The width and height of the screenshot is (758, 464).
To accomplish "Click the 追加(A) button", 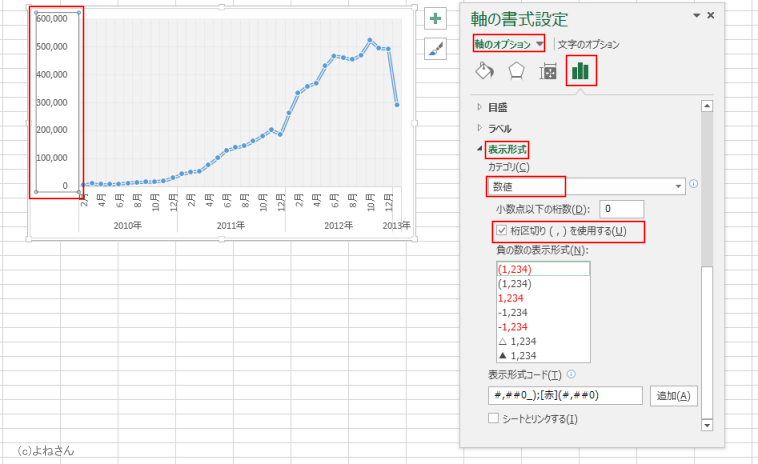I will point(673,396).
